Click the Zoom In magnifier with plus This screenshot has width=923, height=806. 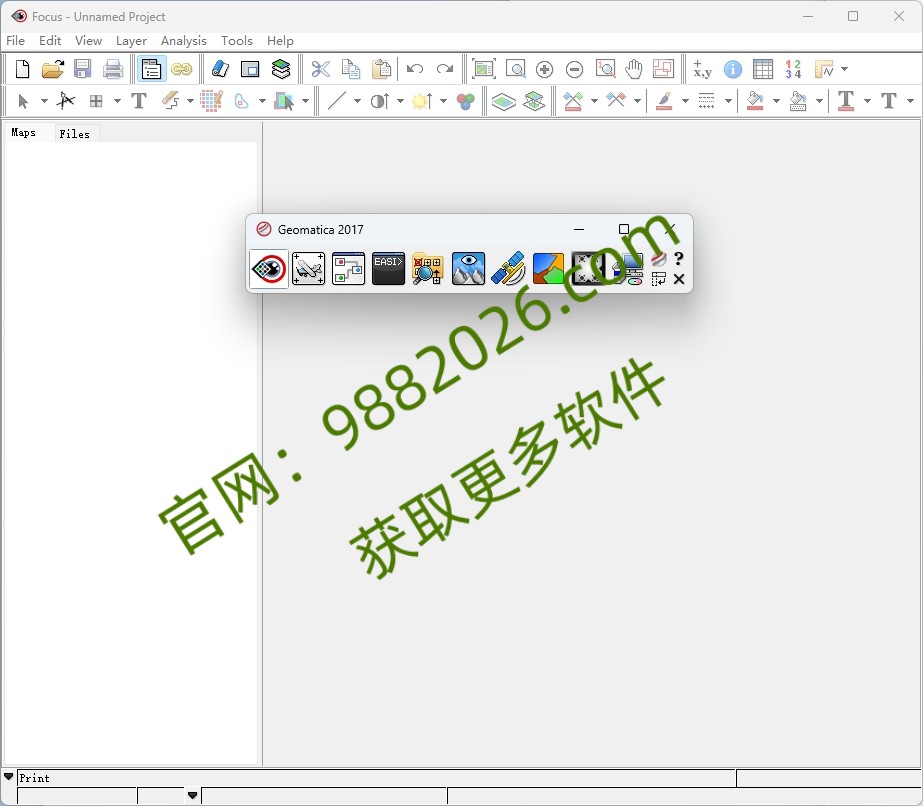coord(544,69)
